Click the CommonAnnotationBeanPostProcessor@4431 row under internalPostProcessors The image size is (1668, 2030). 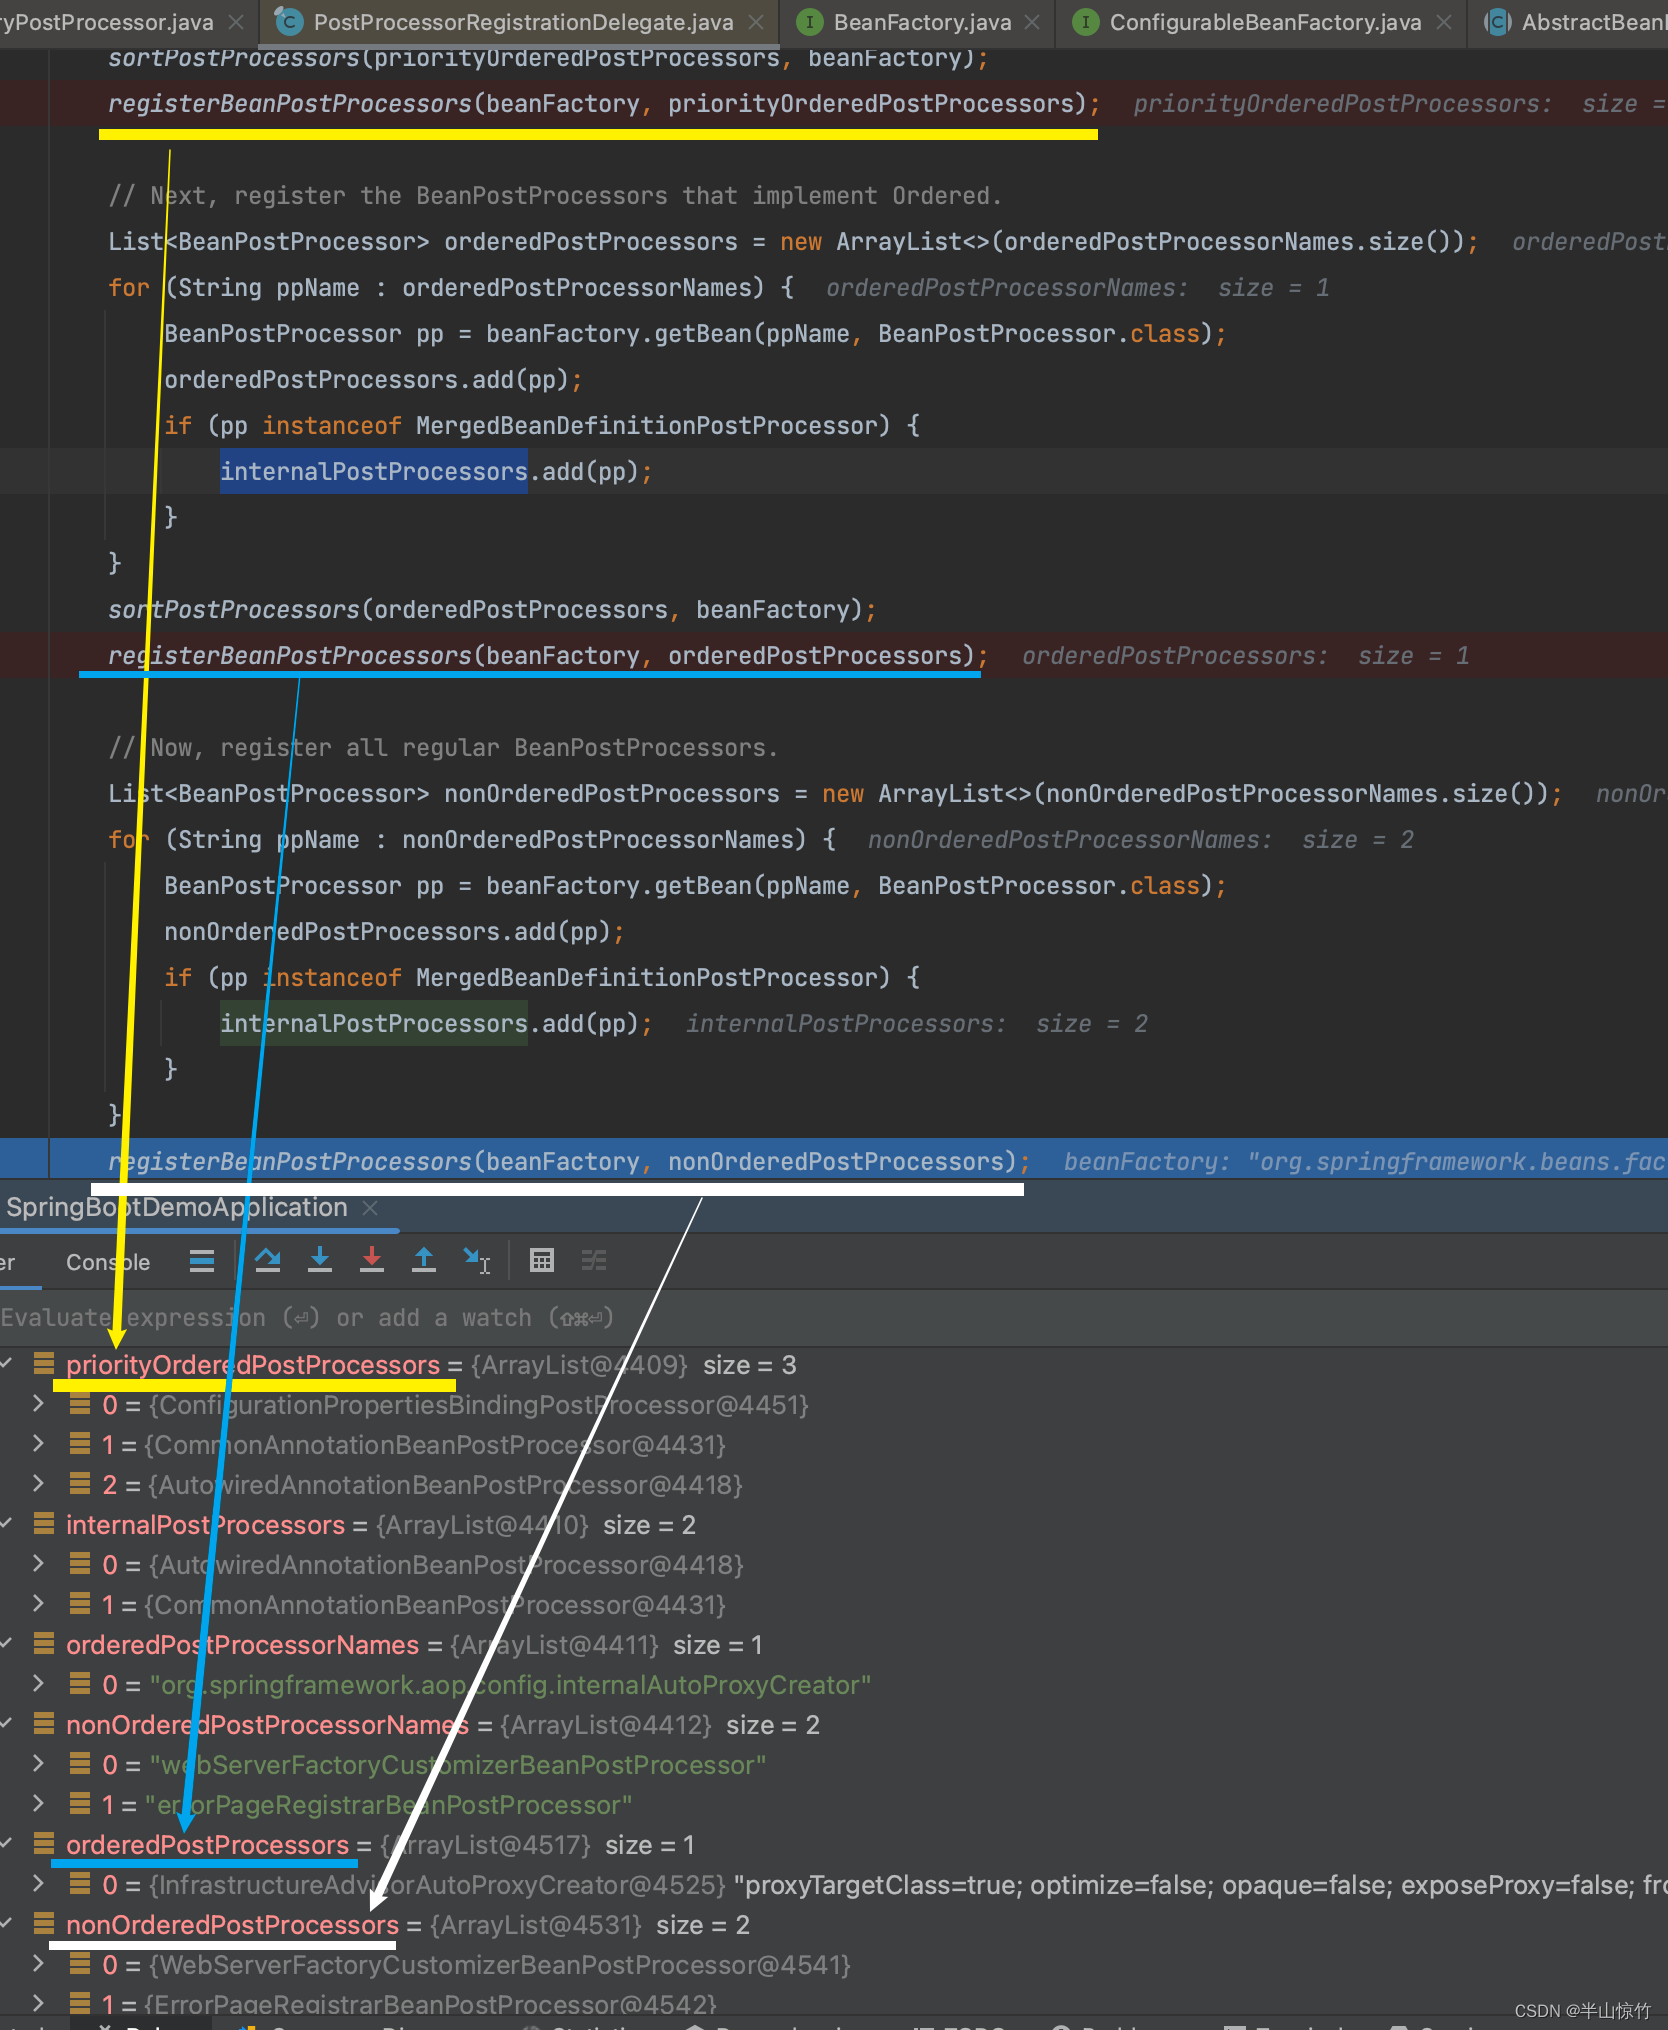click(x=834, y=1605)
